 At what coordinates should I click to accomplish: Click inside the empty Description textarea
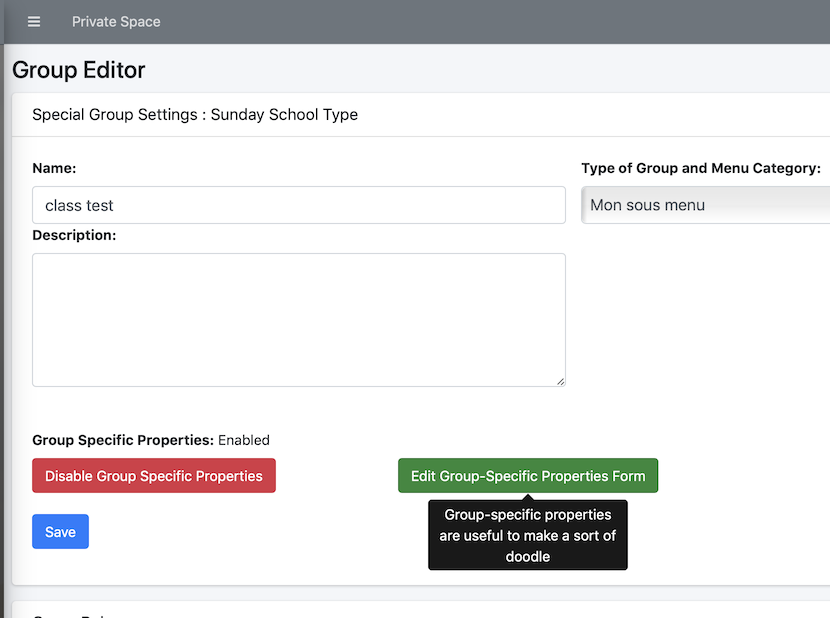point(299,320)
